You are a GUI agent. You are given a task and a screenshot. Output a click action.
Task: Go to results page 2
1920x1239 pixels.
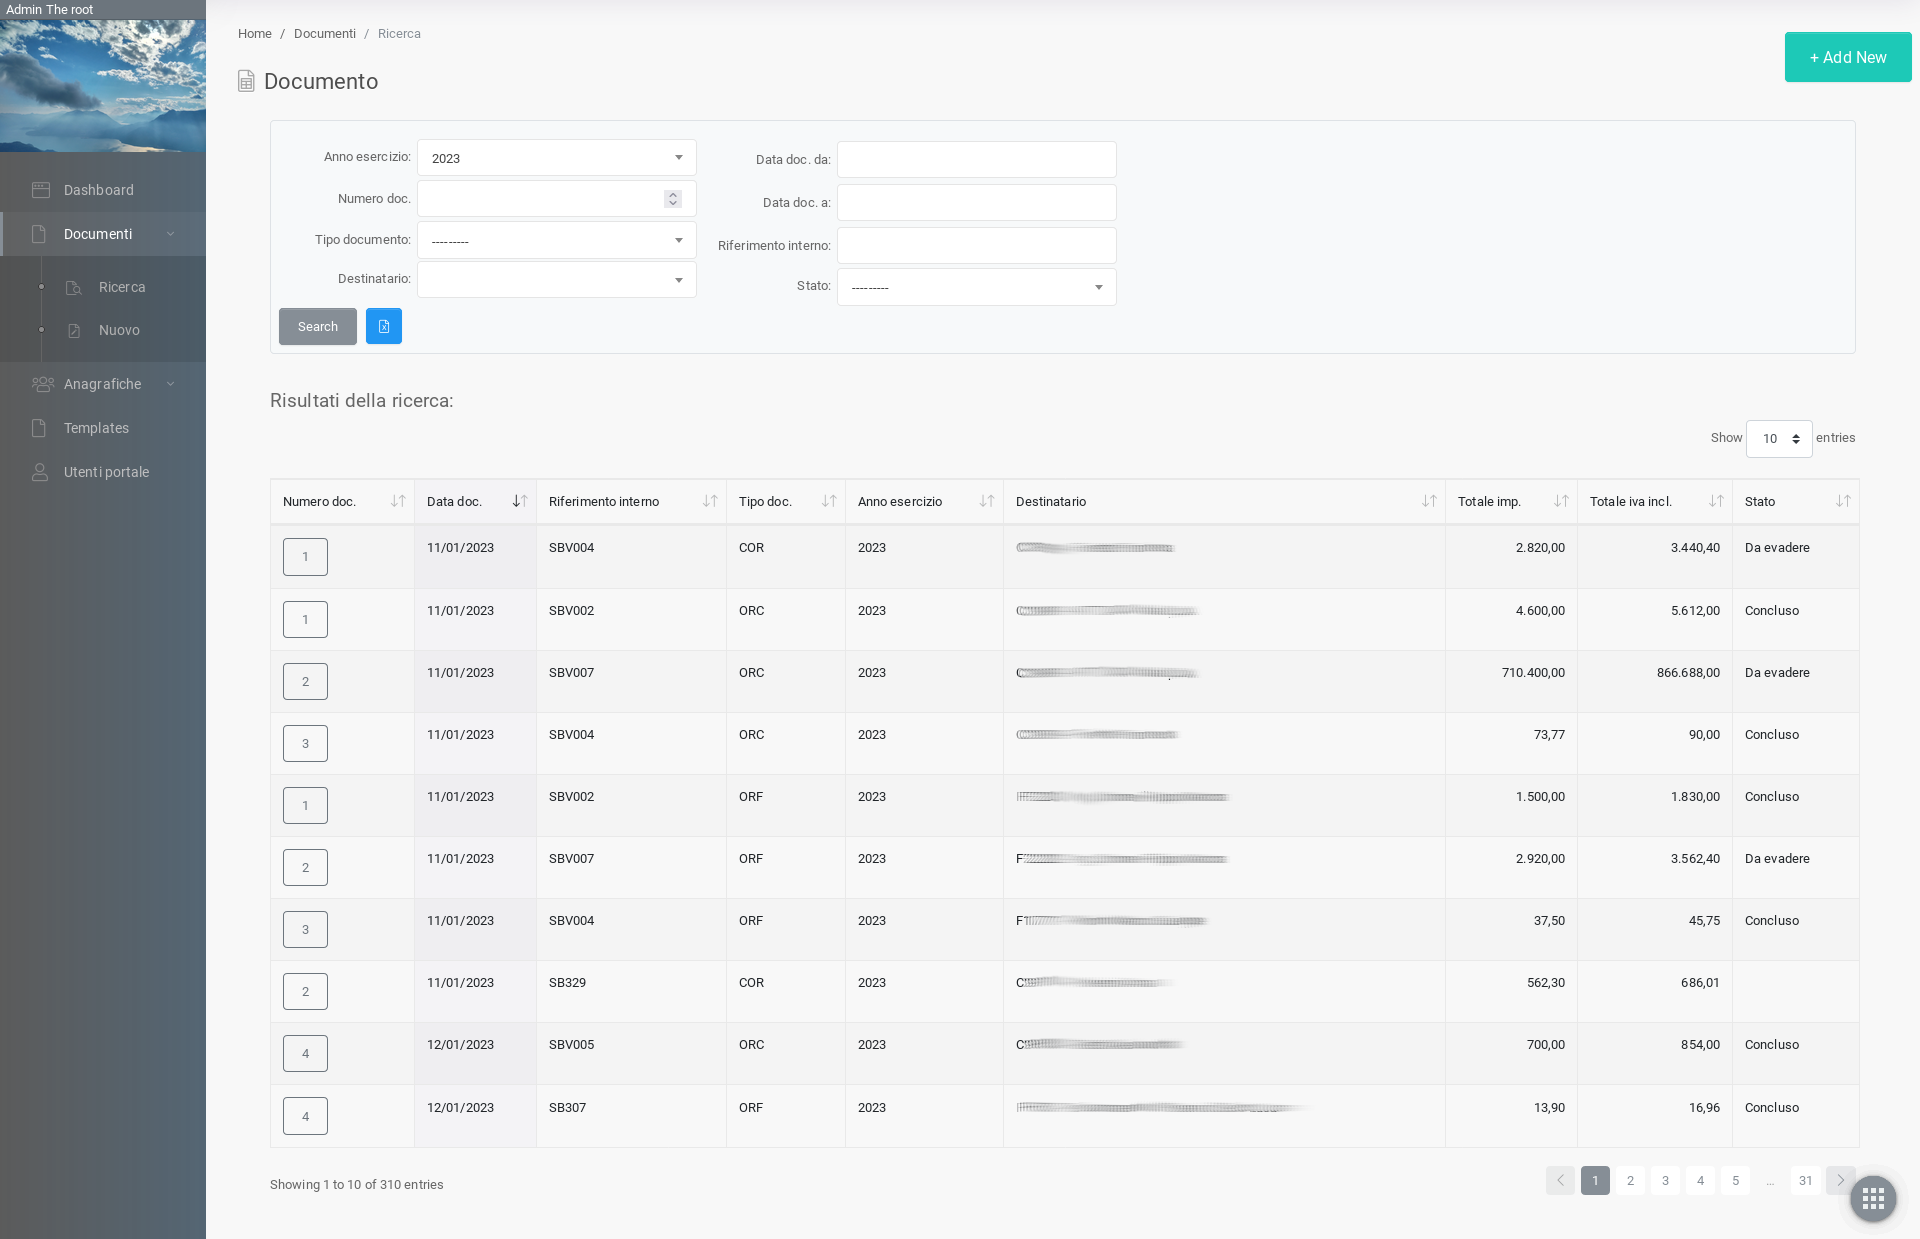coord(1630,1180)
